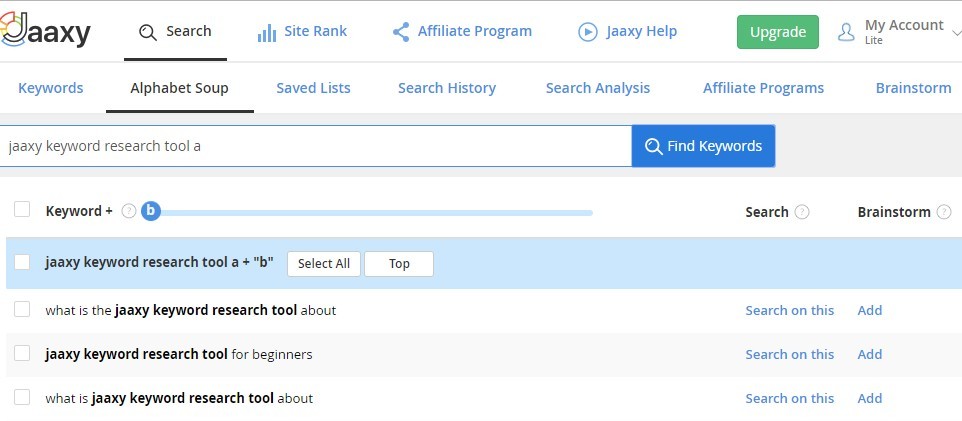This screenshot has height=421, width=962.
Task: Open the Search Analysis tab
Action: [x=598, y=88]
